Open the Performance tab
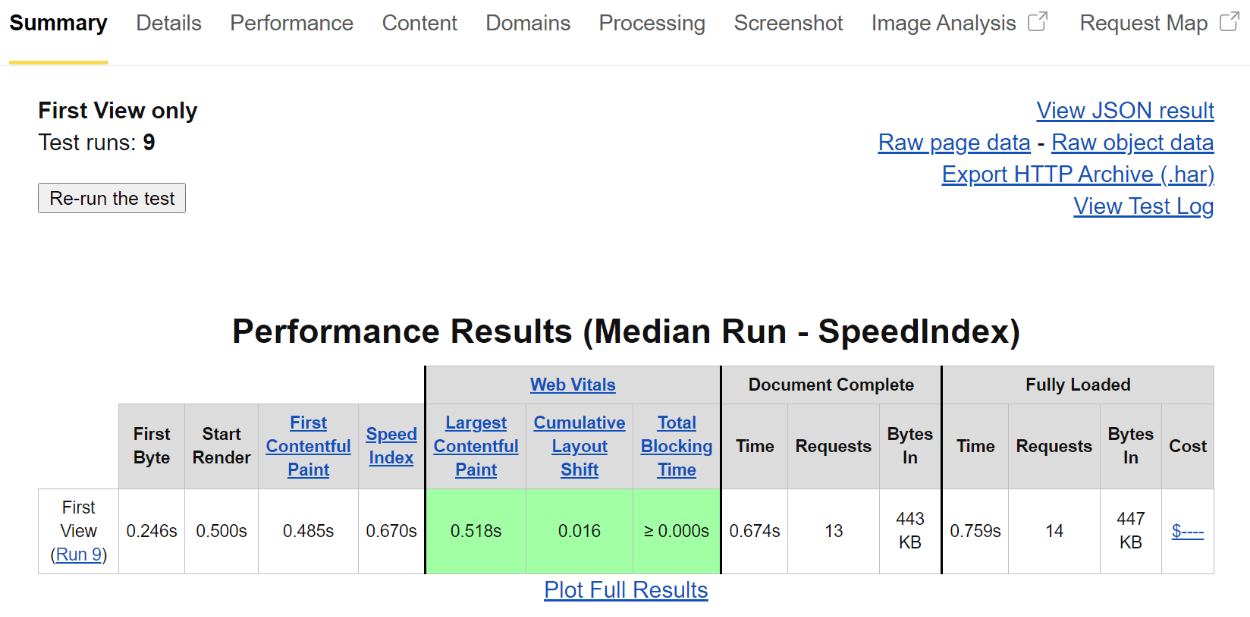This screenshot has height=617, width=1250. pos(291,23)
